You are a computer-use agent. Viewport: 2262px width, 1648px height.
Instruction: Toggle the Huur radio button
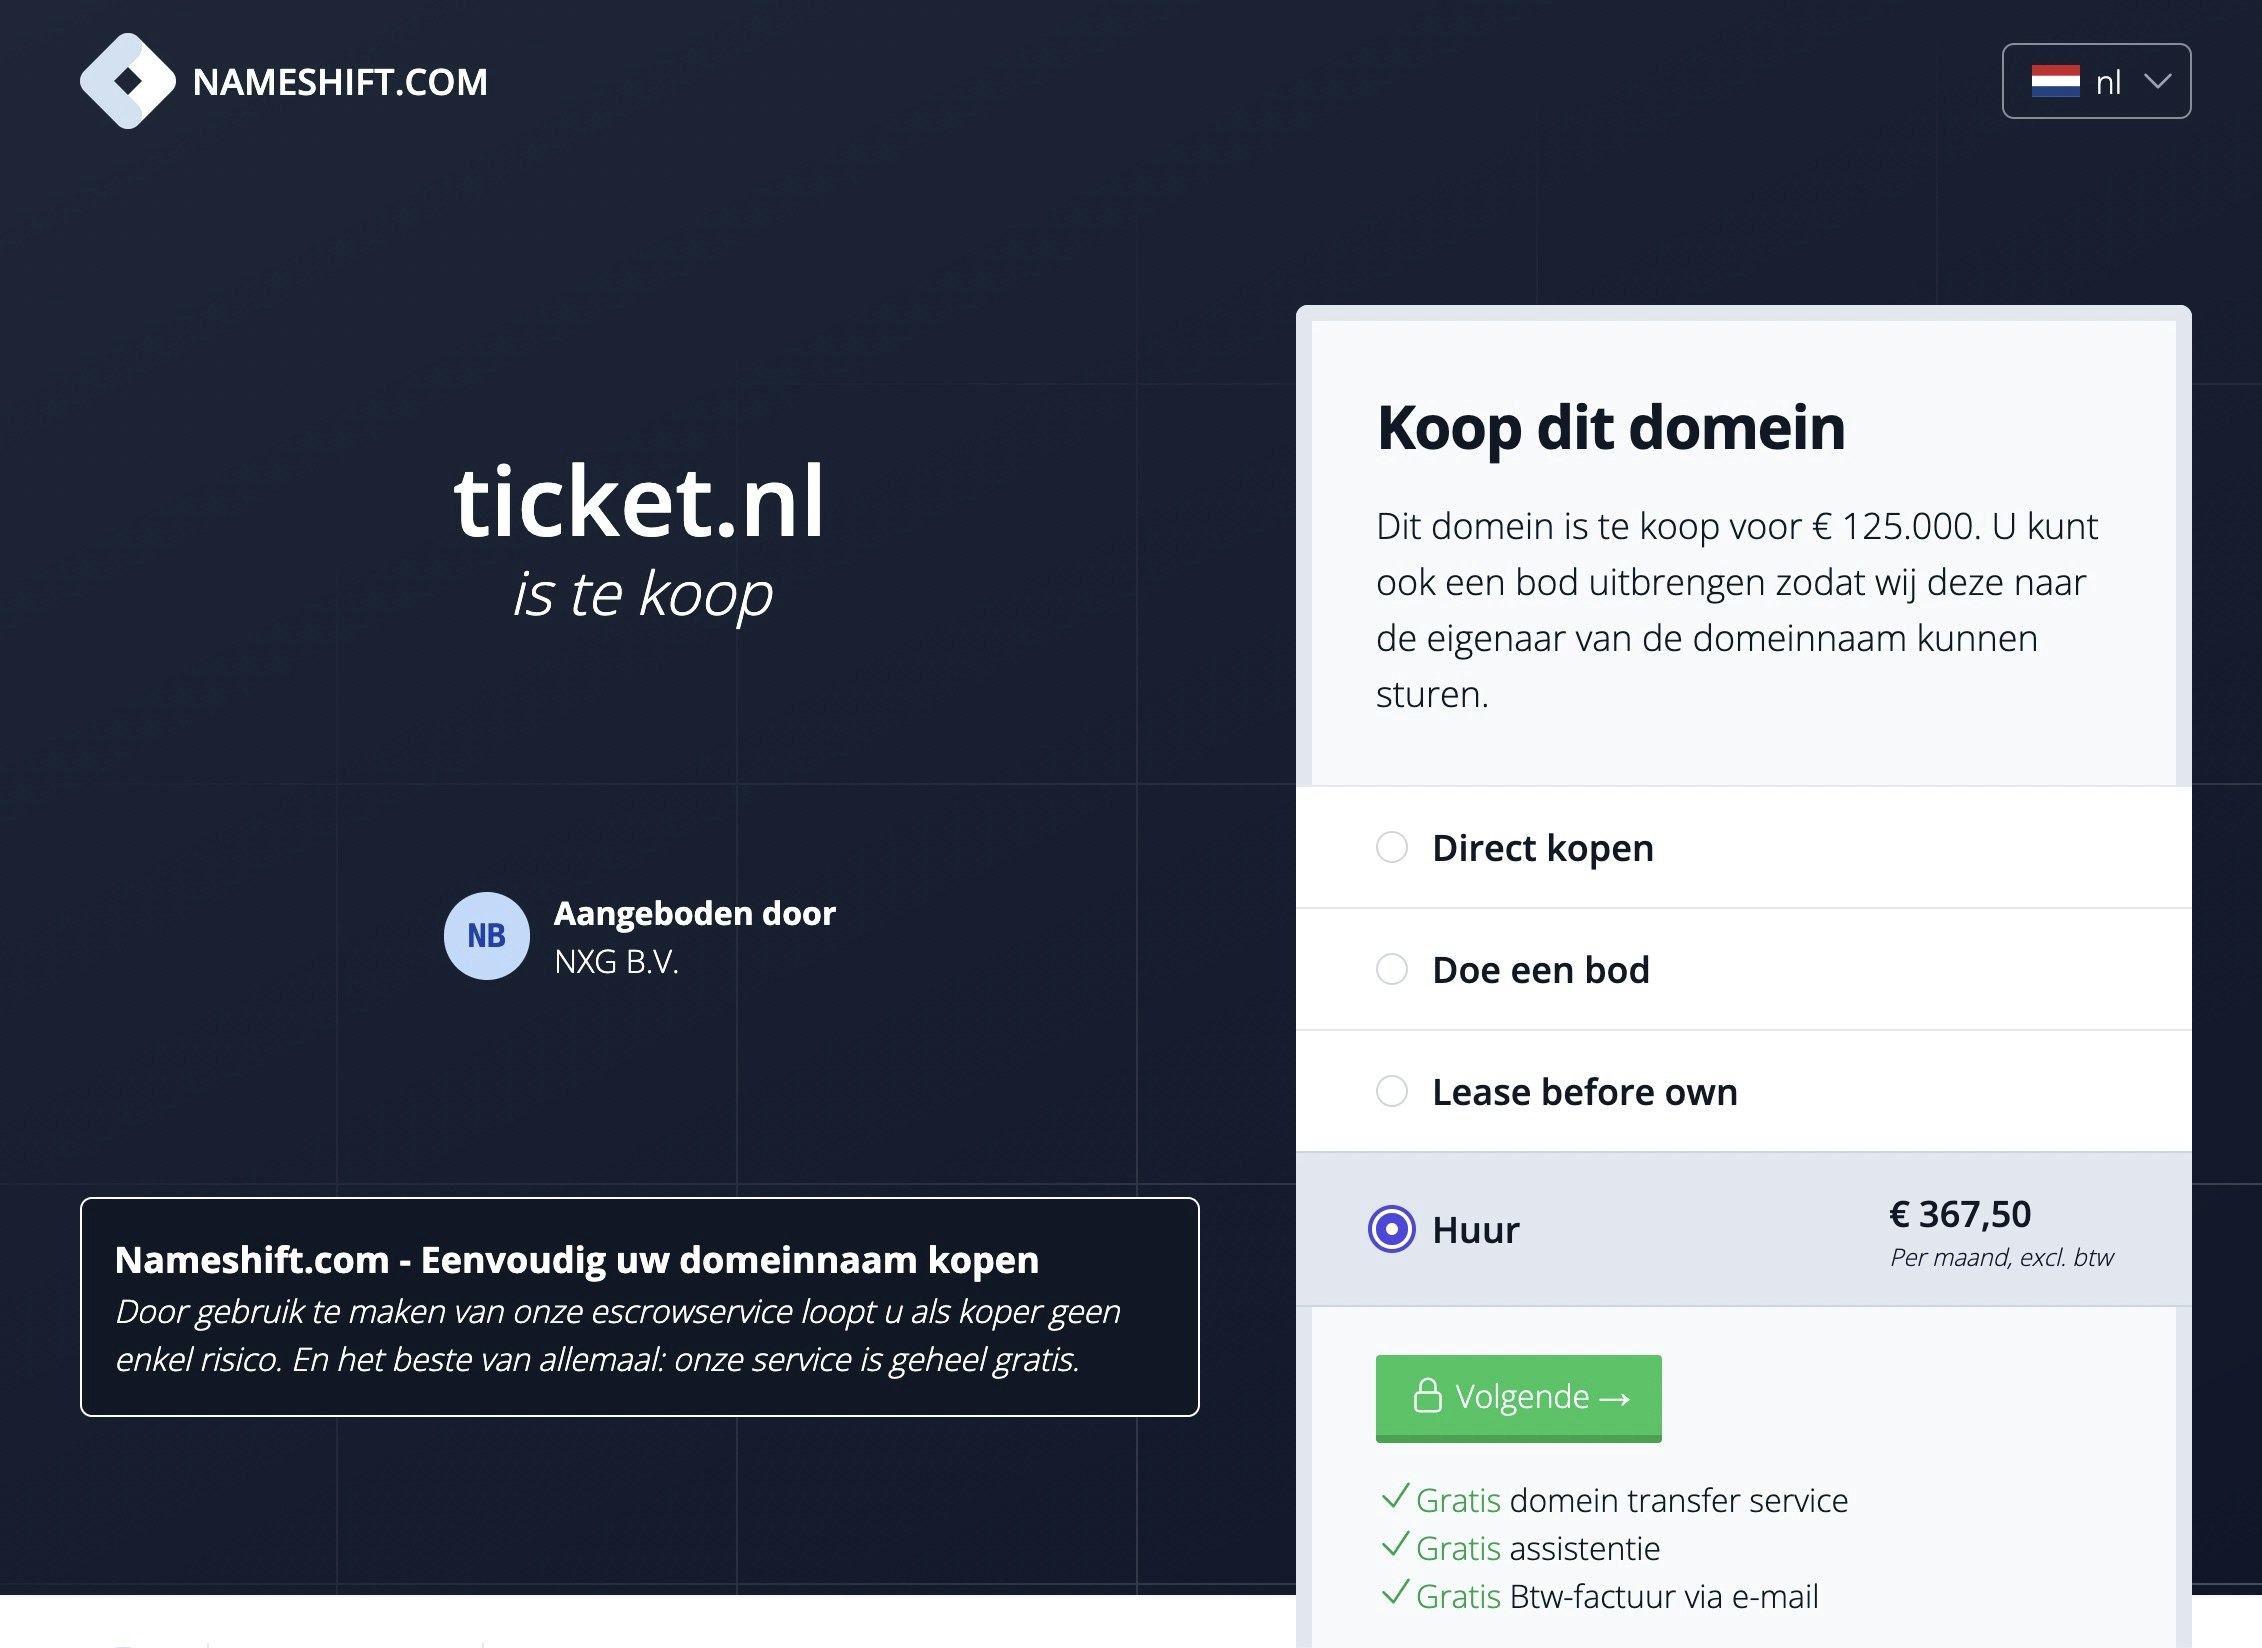coord(1392,1230)
